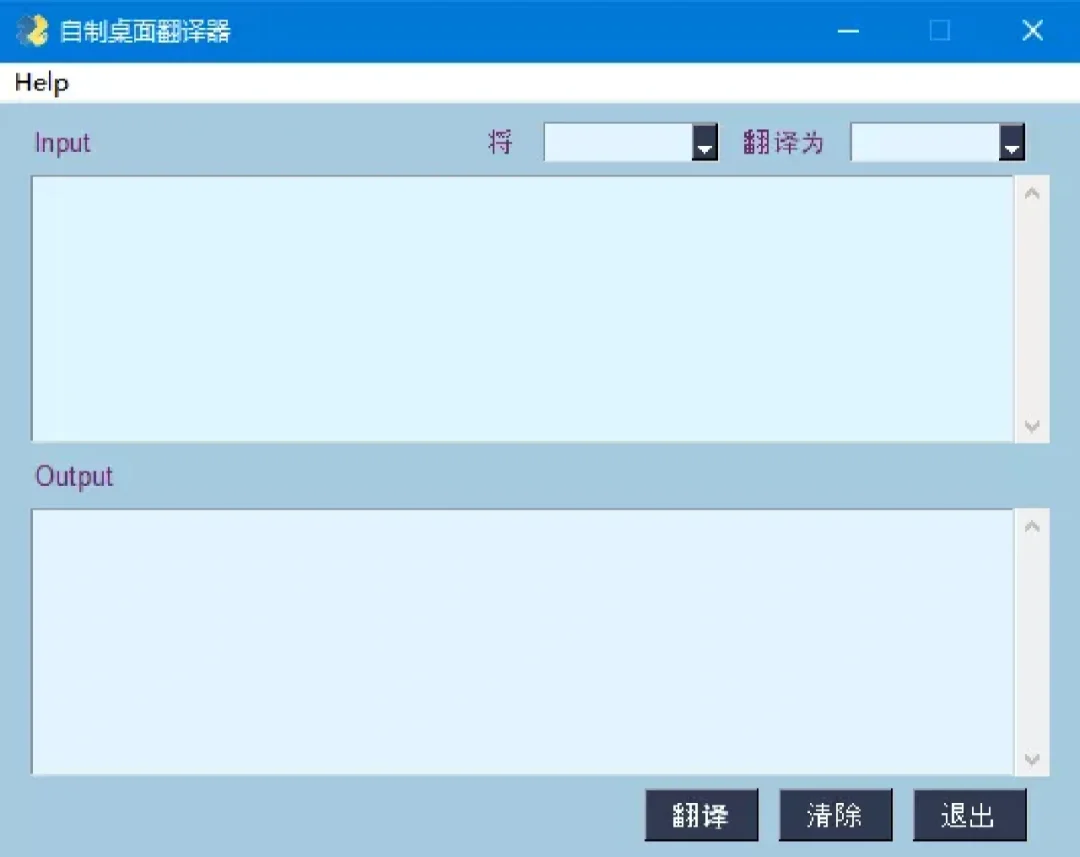Open the Help menu
Viewport: 1080px width, 857px height.
42,82
